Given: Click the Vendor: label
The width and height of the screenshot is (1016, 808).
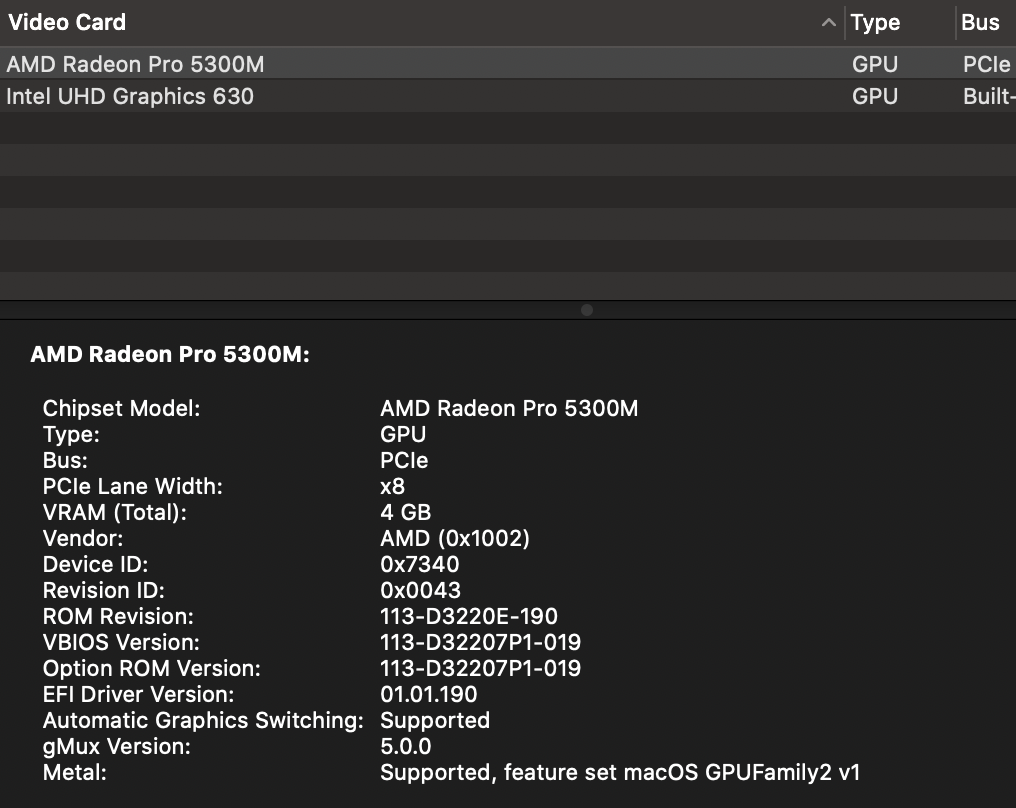Looking at the screenshot, I should [83, 538].
